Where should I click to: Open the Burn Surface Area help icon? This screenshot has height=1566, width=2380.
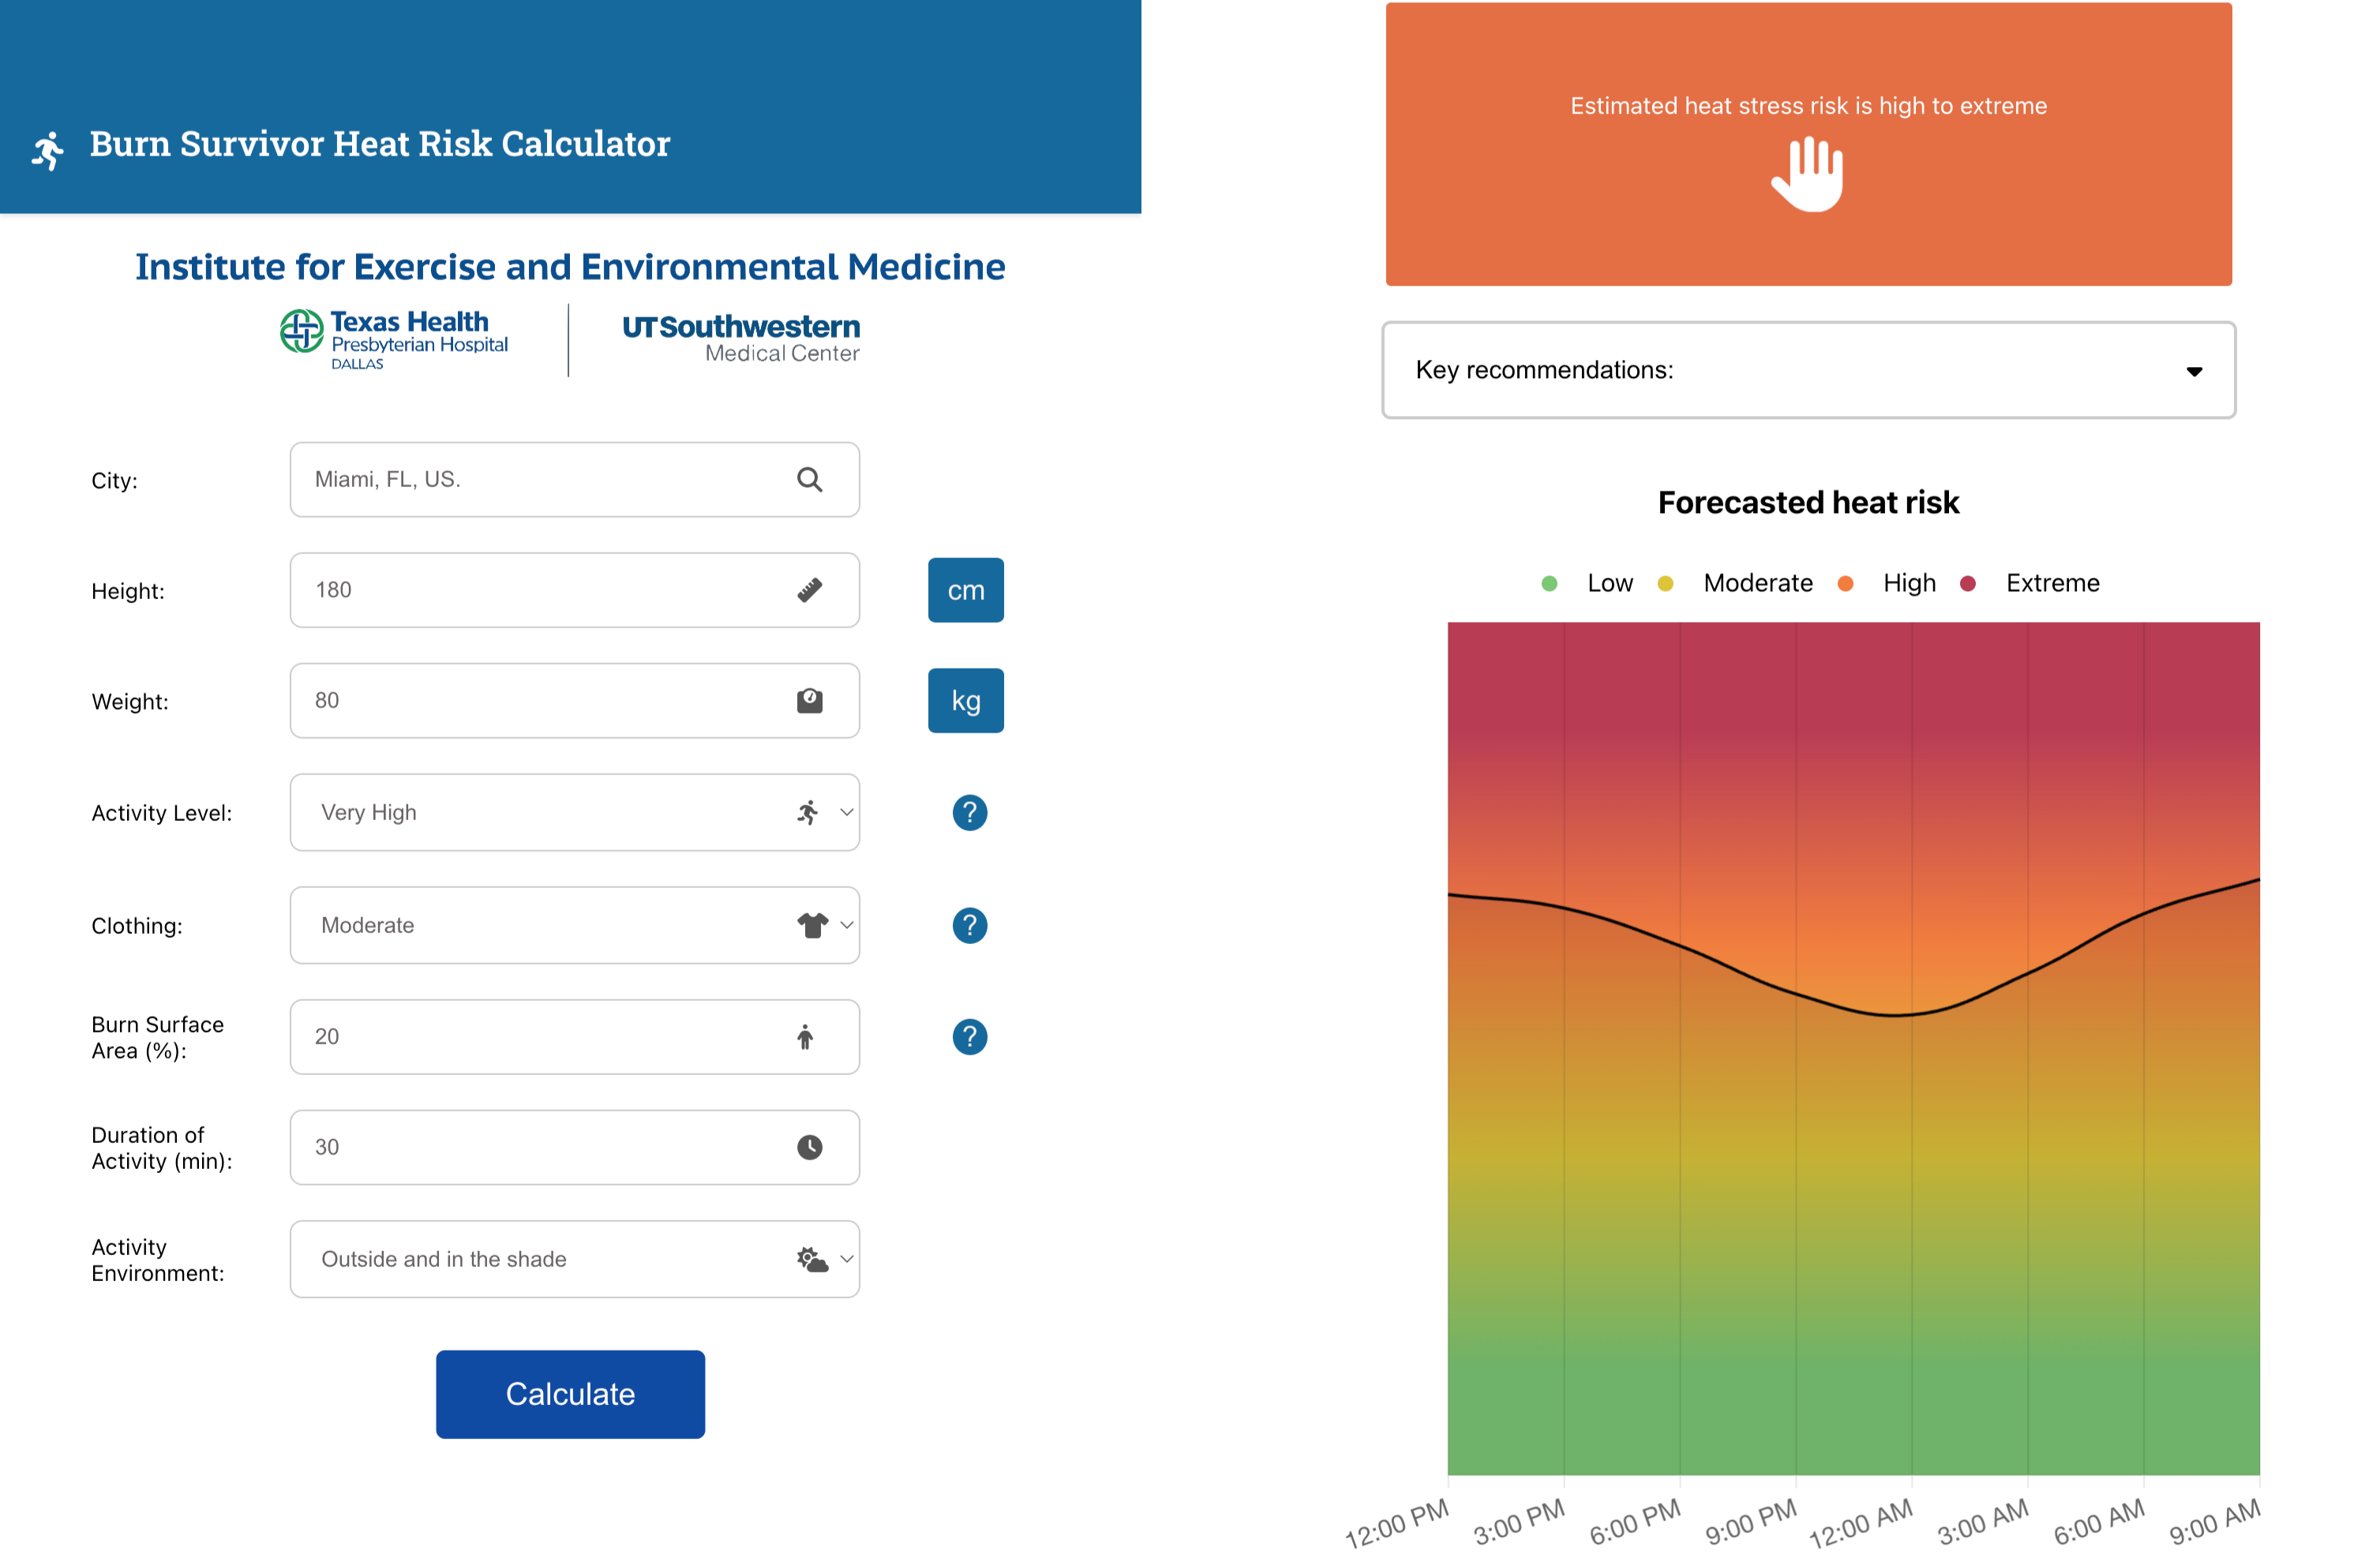pos(969,1037)
